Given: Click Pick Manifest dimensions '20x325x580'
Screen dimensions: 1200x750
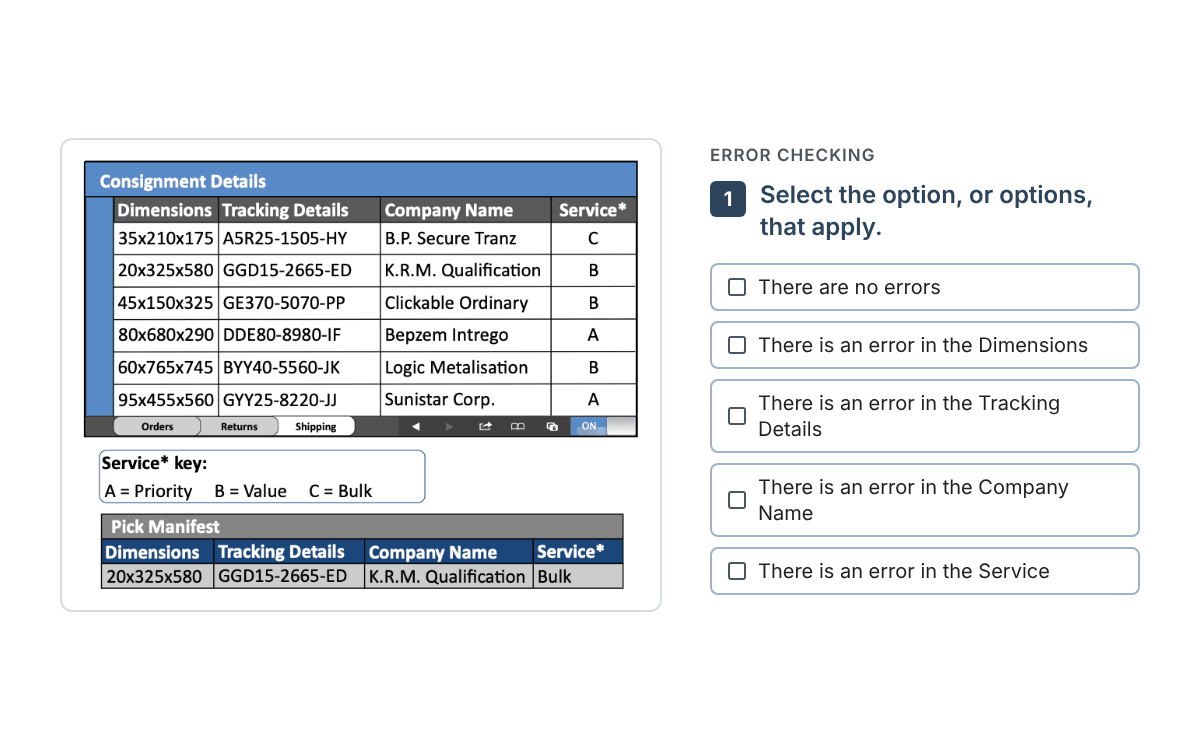Looking at the screenshot, I should (158, 576).
